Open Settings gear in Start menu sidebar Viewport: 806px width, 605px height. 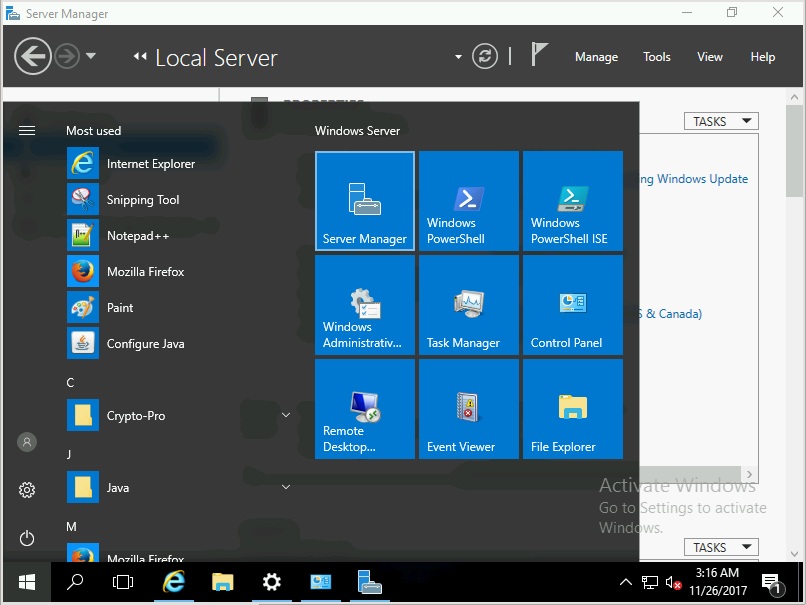tap(27, 490)
